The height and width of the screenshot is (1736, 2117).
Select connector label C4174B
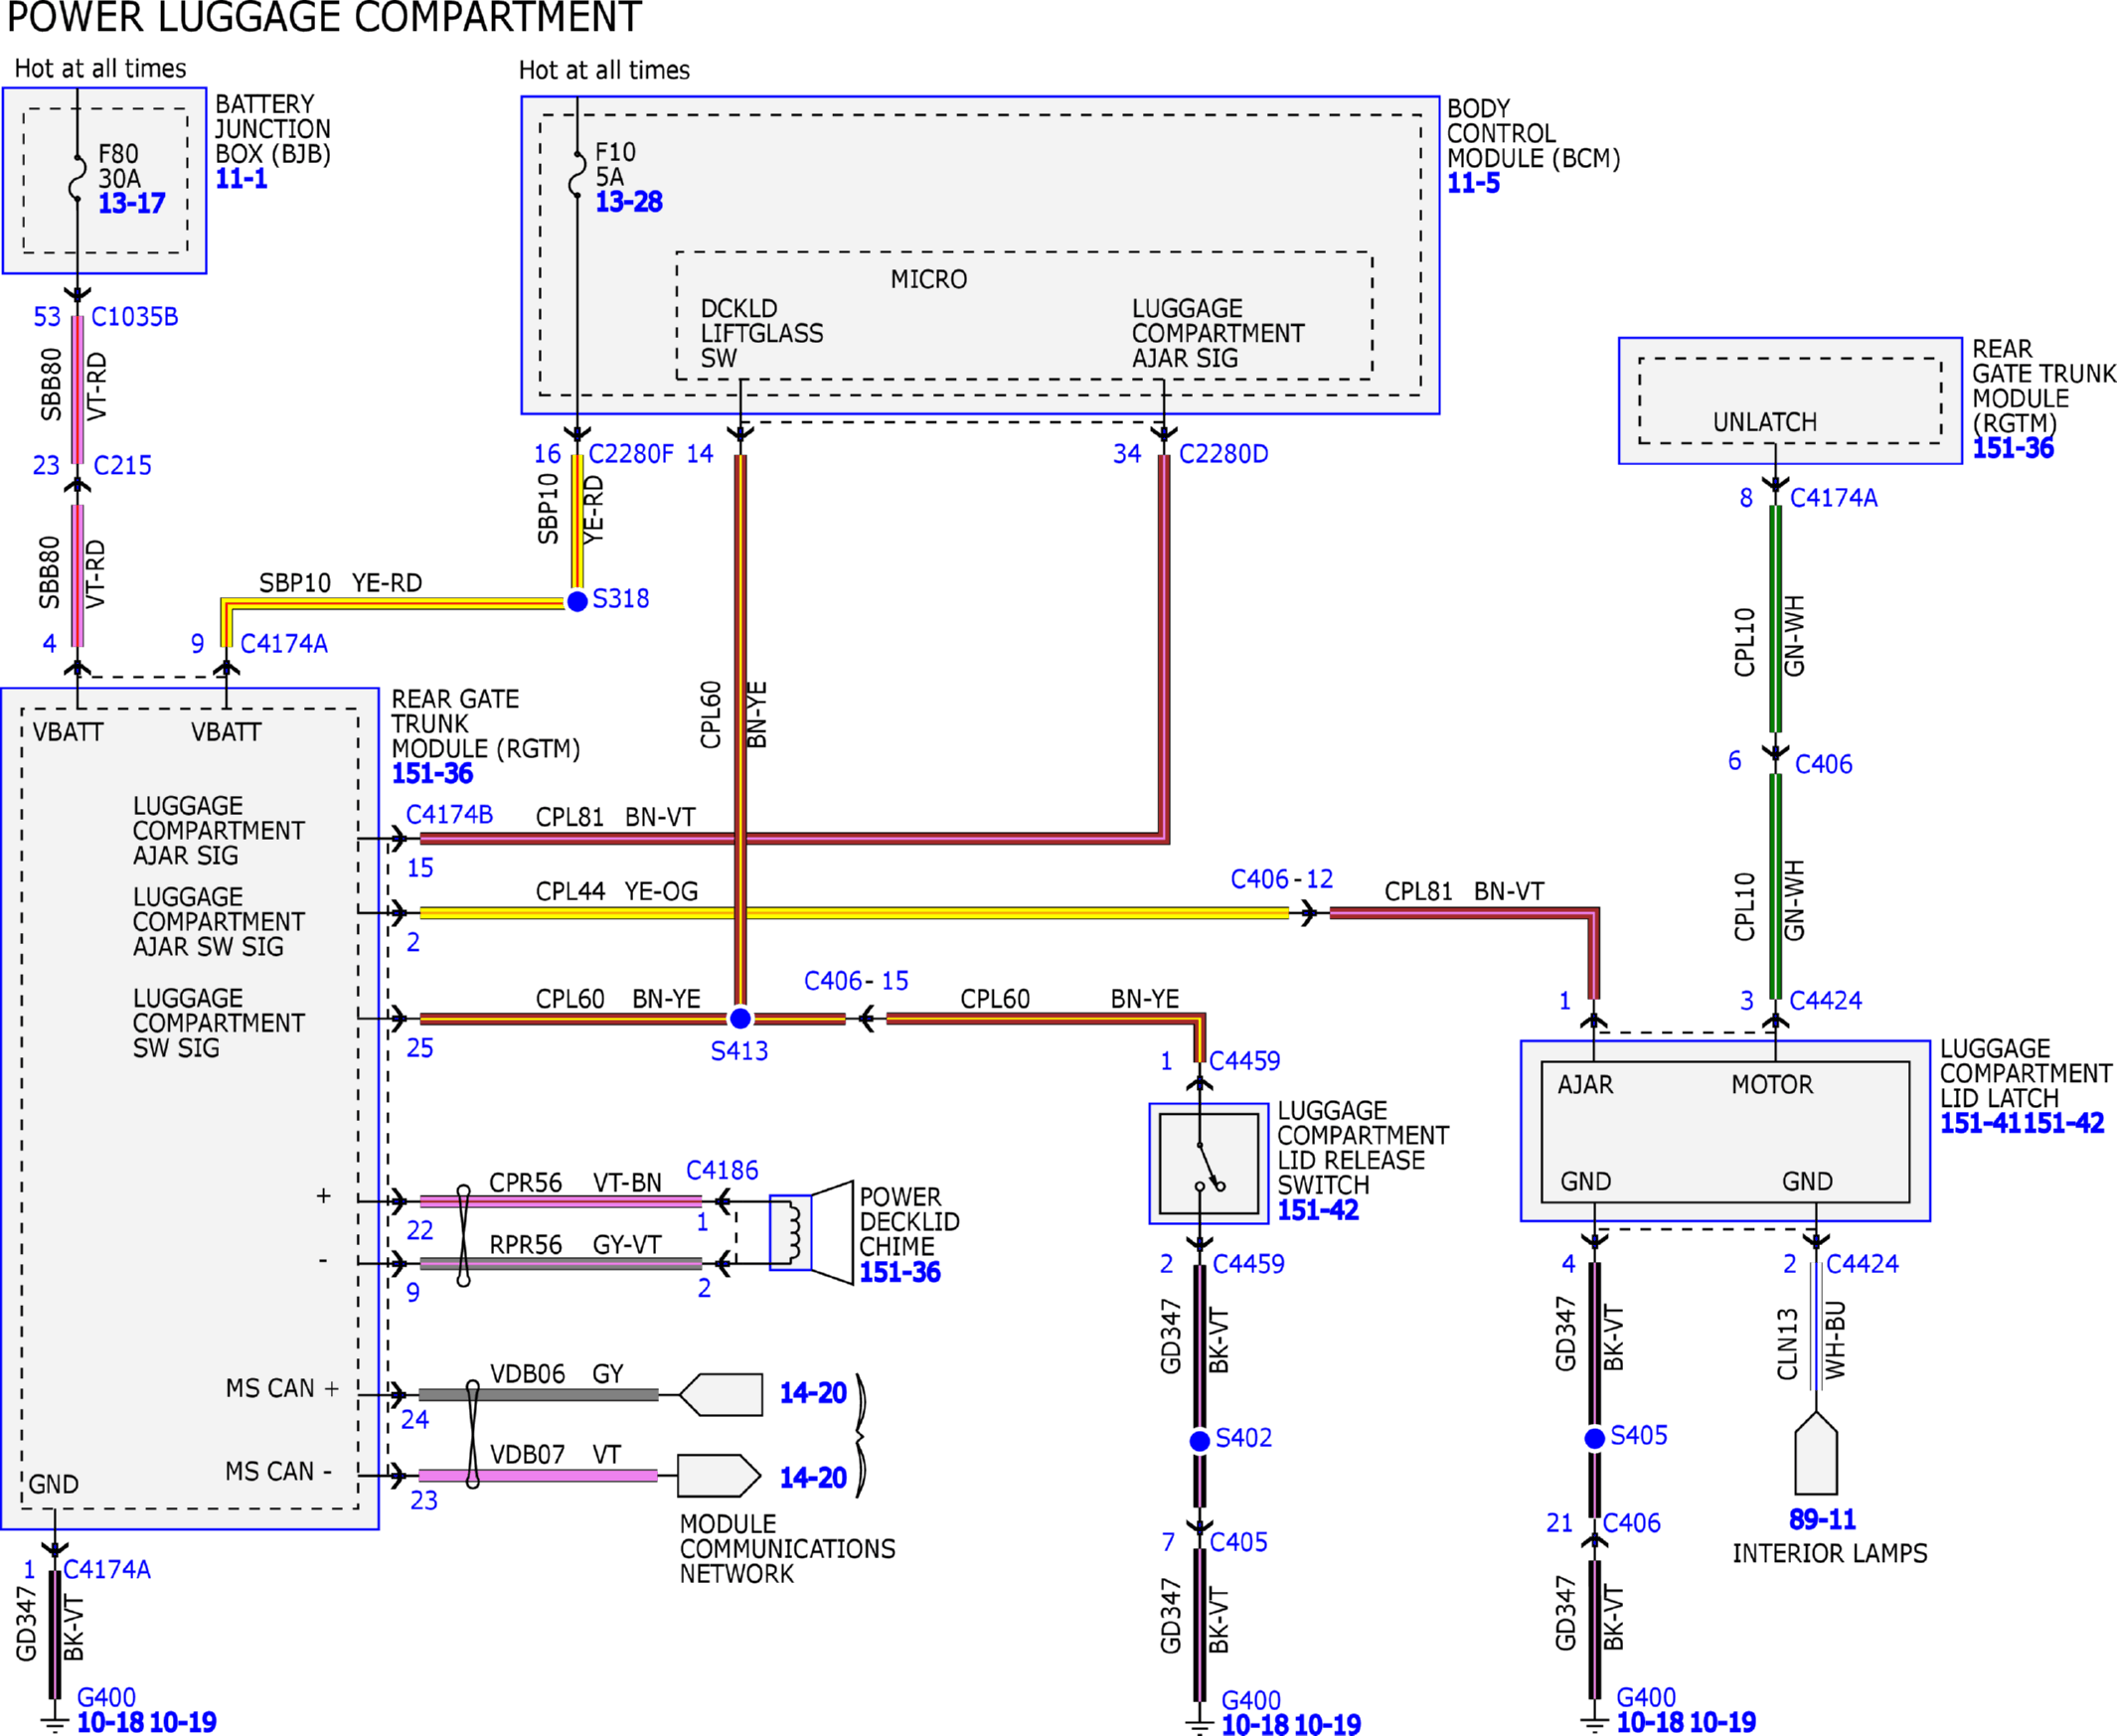[x=449, y=815]
